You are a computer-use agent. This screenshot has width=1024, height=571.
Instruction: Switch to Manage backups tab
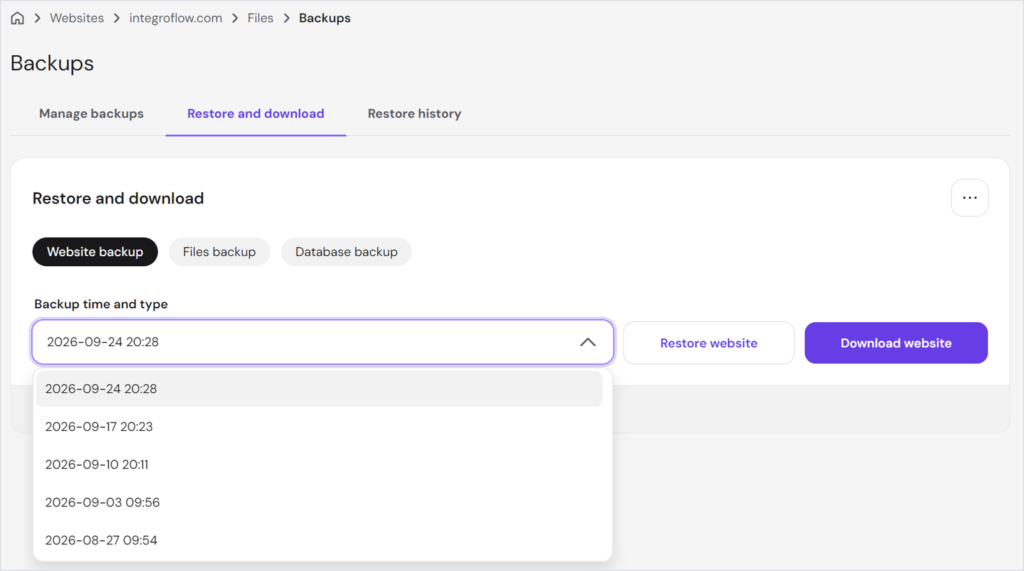(x=91, y=114)
